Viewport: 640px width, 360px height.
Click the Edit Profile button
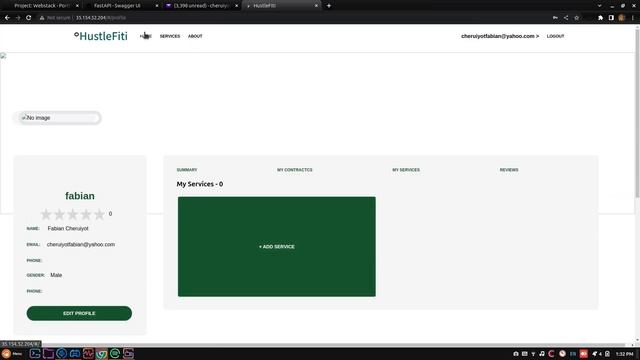tap(79, 313)
